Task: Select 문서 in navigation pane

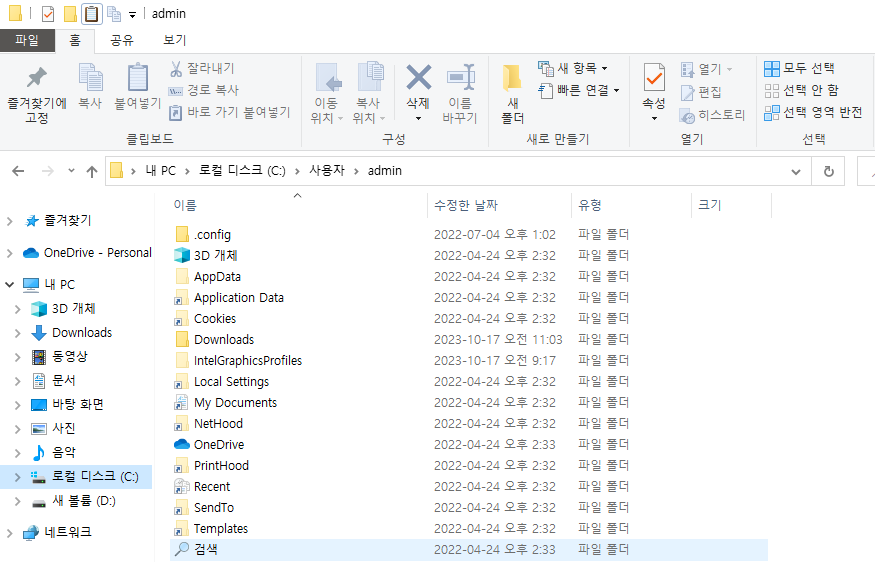Action: pos(63,381)
